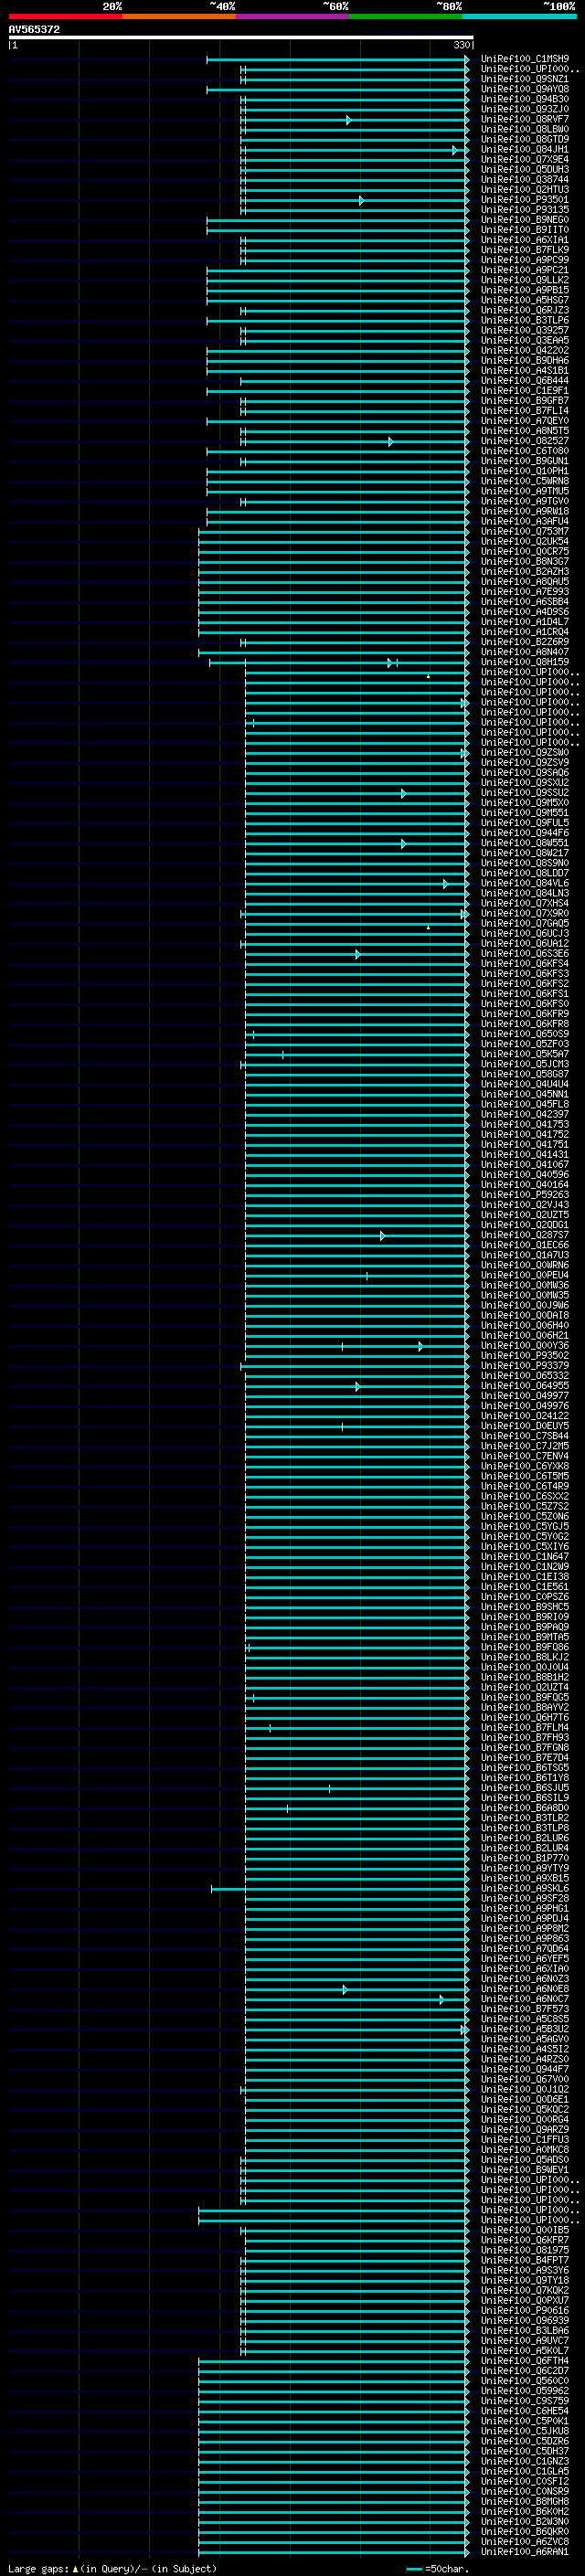Click the red ~20% identity legend bar

[x=65, y=16]
